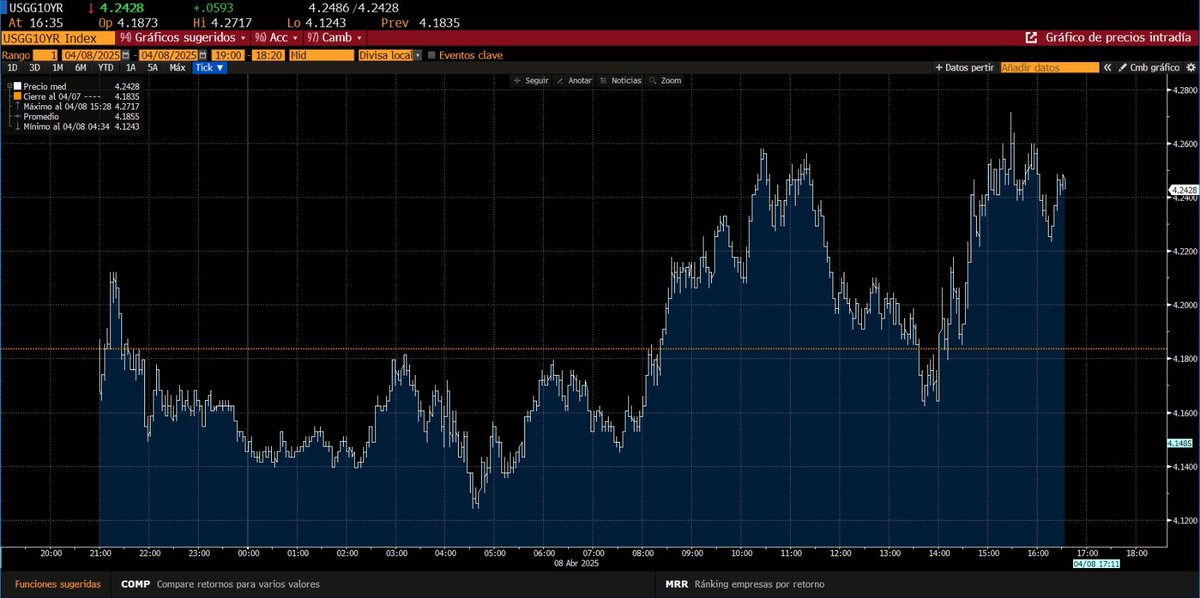Select the 1M range tab
This screenshot has width=1200, height=598.
coord(58,67)
